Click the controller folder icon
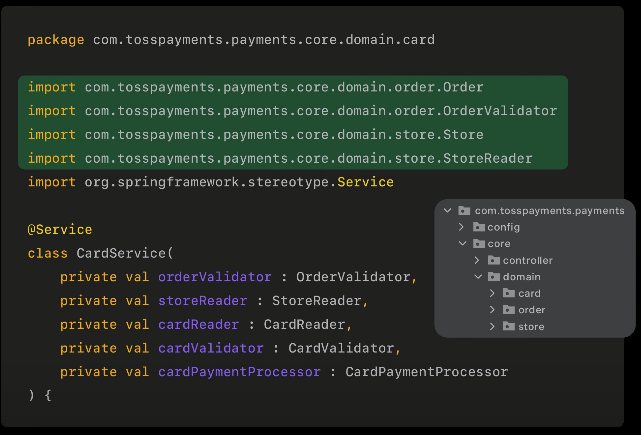 coord(494,260)
